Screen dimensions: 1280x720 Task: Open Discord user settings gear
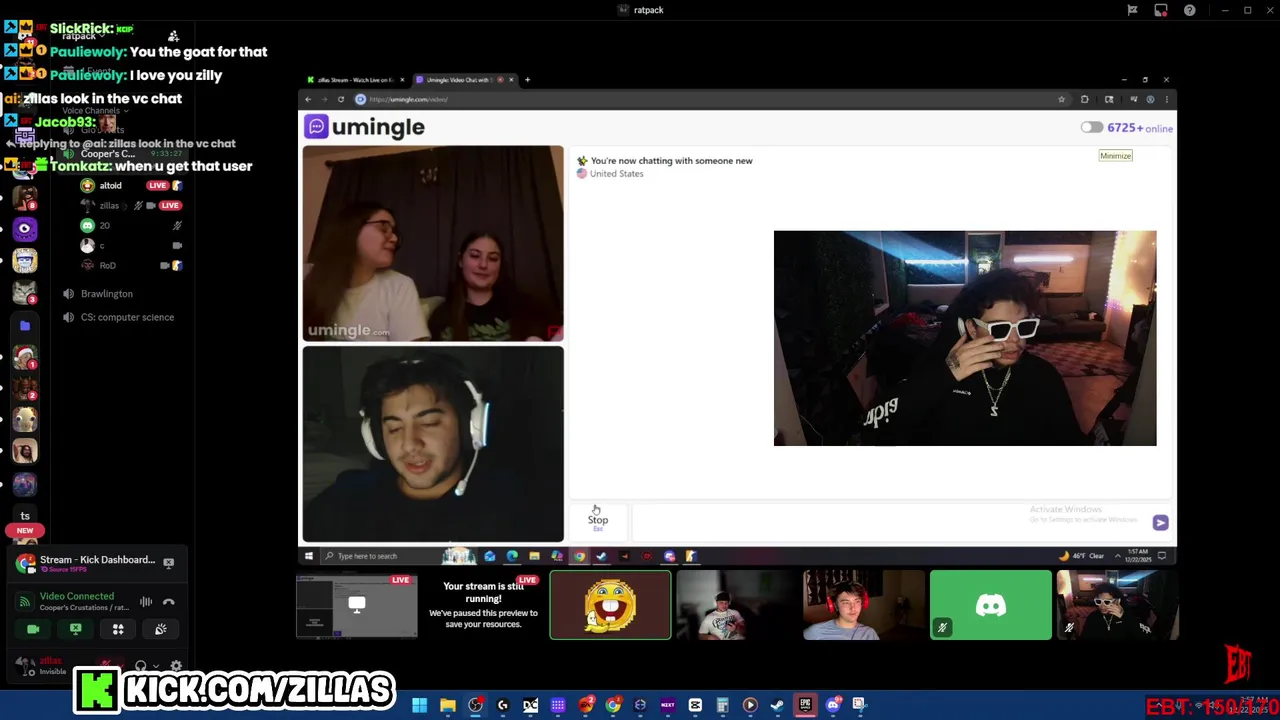coord(176,666)
